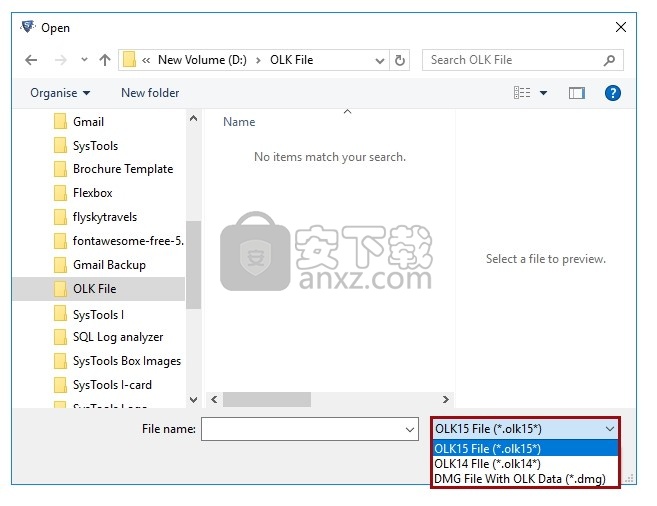Select the SysTools folder

coord(96,146)
